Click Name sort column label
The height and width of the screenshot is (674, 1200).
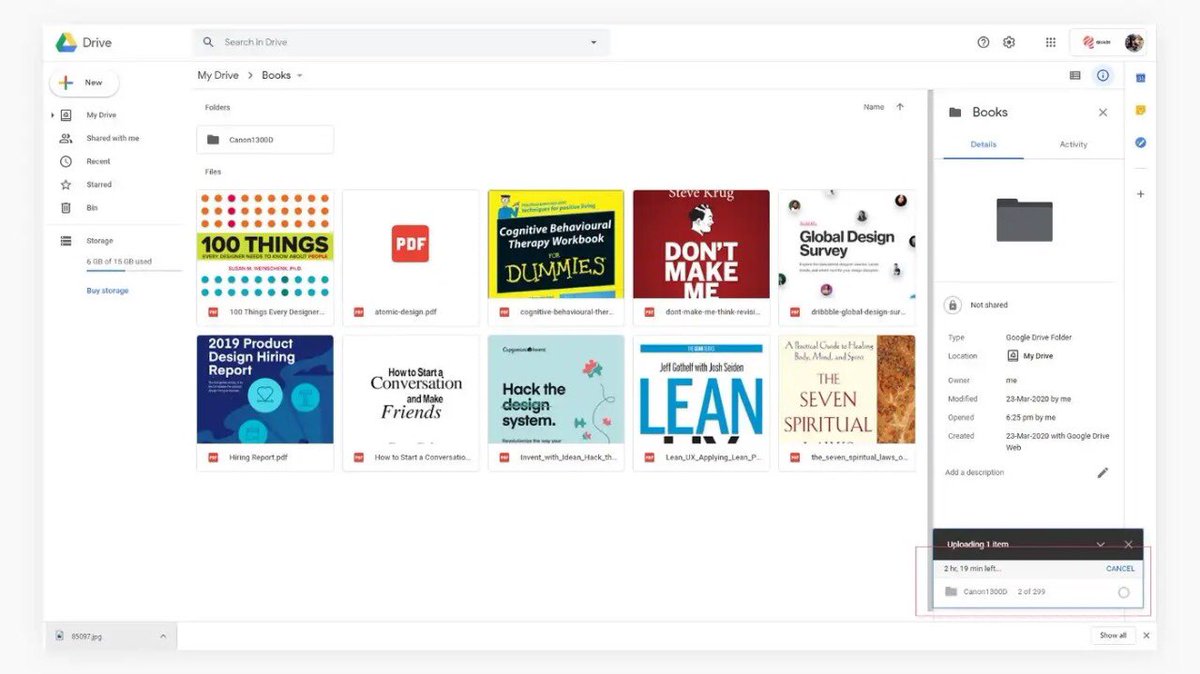tap(874, 107)
